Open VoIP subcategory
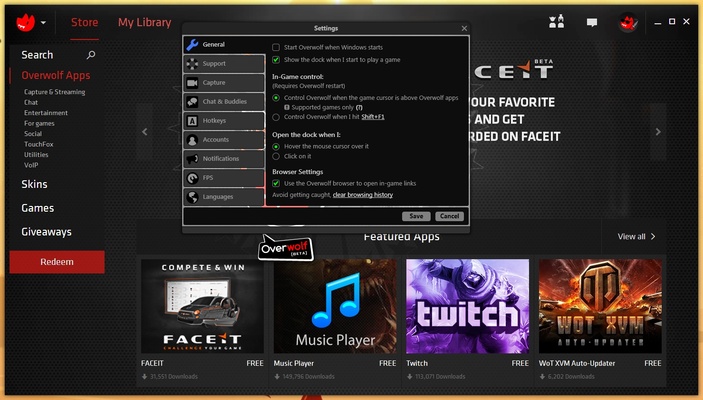Viewport: 703px width, 400px height. pyautogui.click(x=31, y=165)
